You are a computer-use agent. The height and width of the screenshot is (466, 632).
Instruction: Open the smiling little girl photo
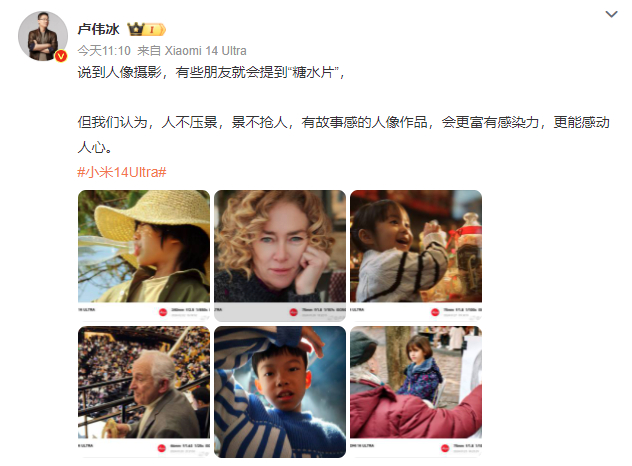tap(416, 256)
